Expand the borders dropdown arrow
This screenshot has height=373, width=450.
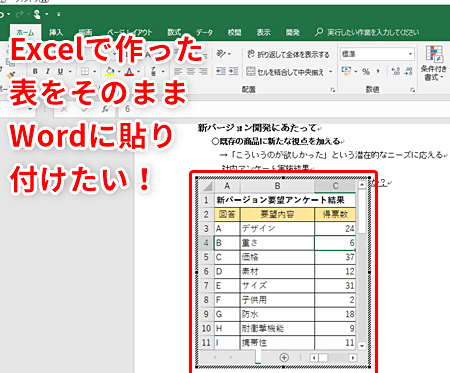(95, 71)
